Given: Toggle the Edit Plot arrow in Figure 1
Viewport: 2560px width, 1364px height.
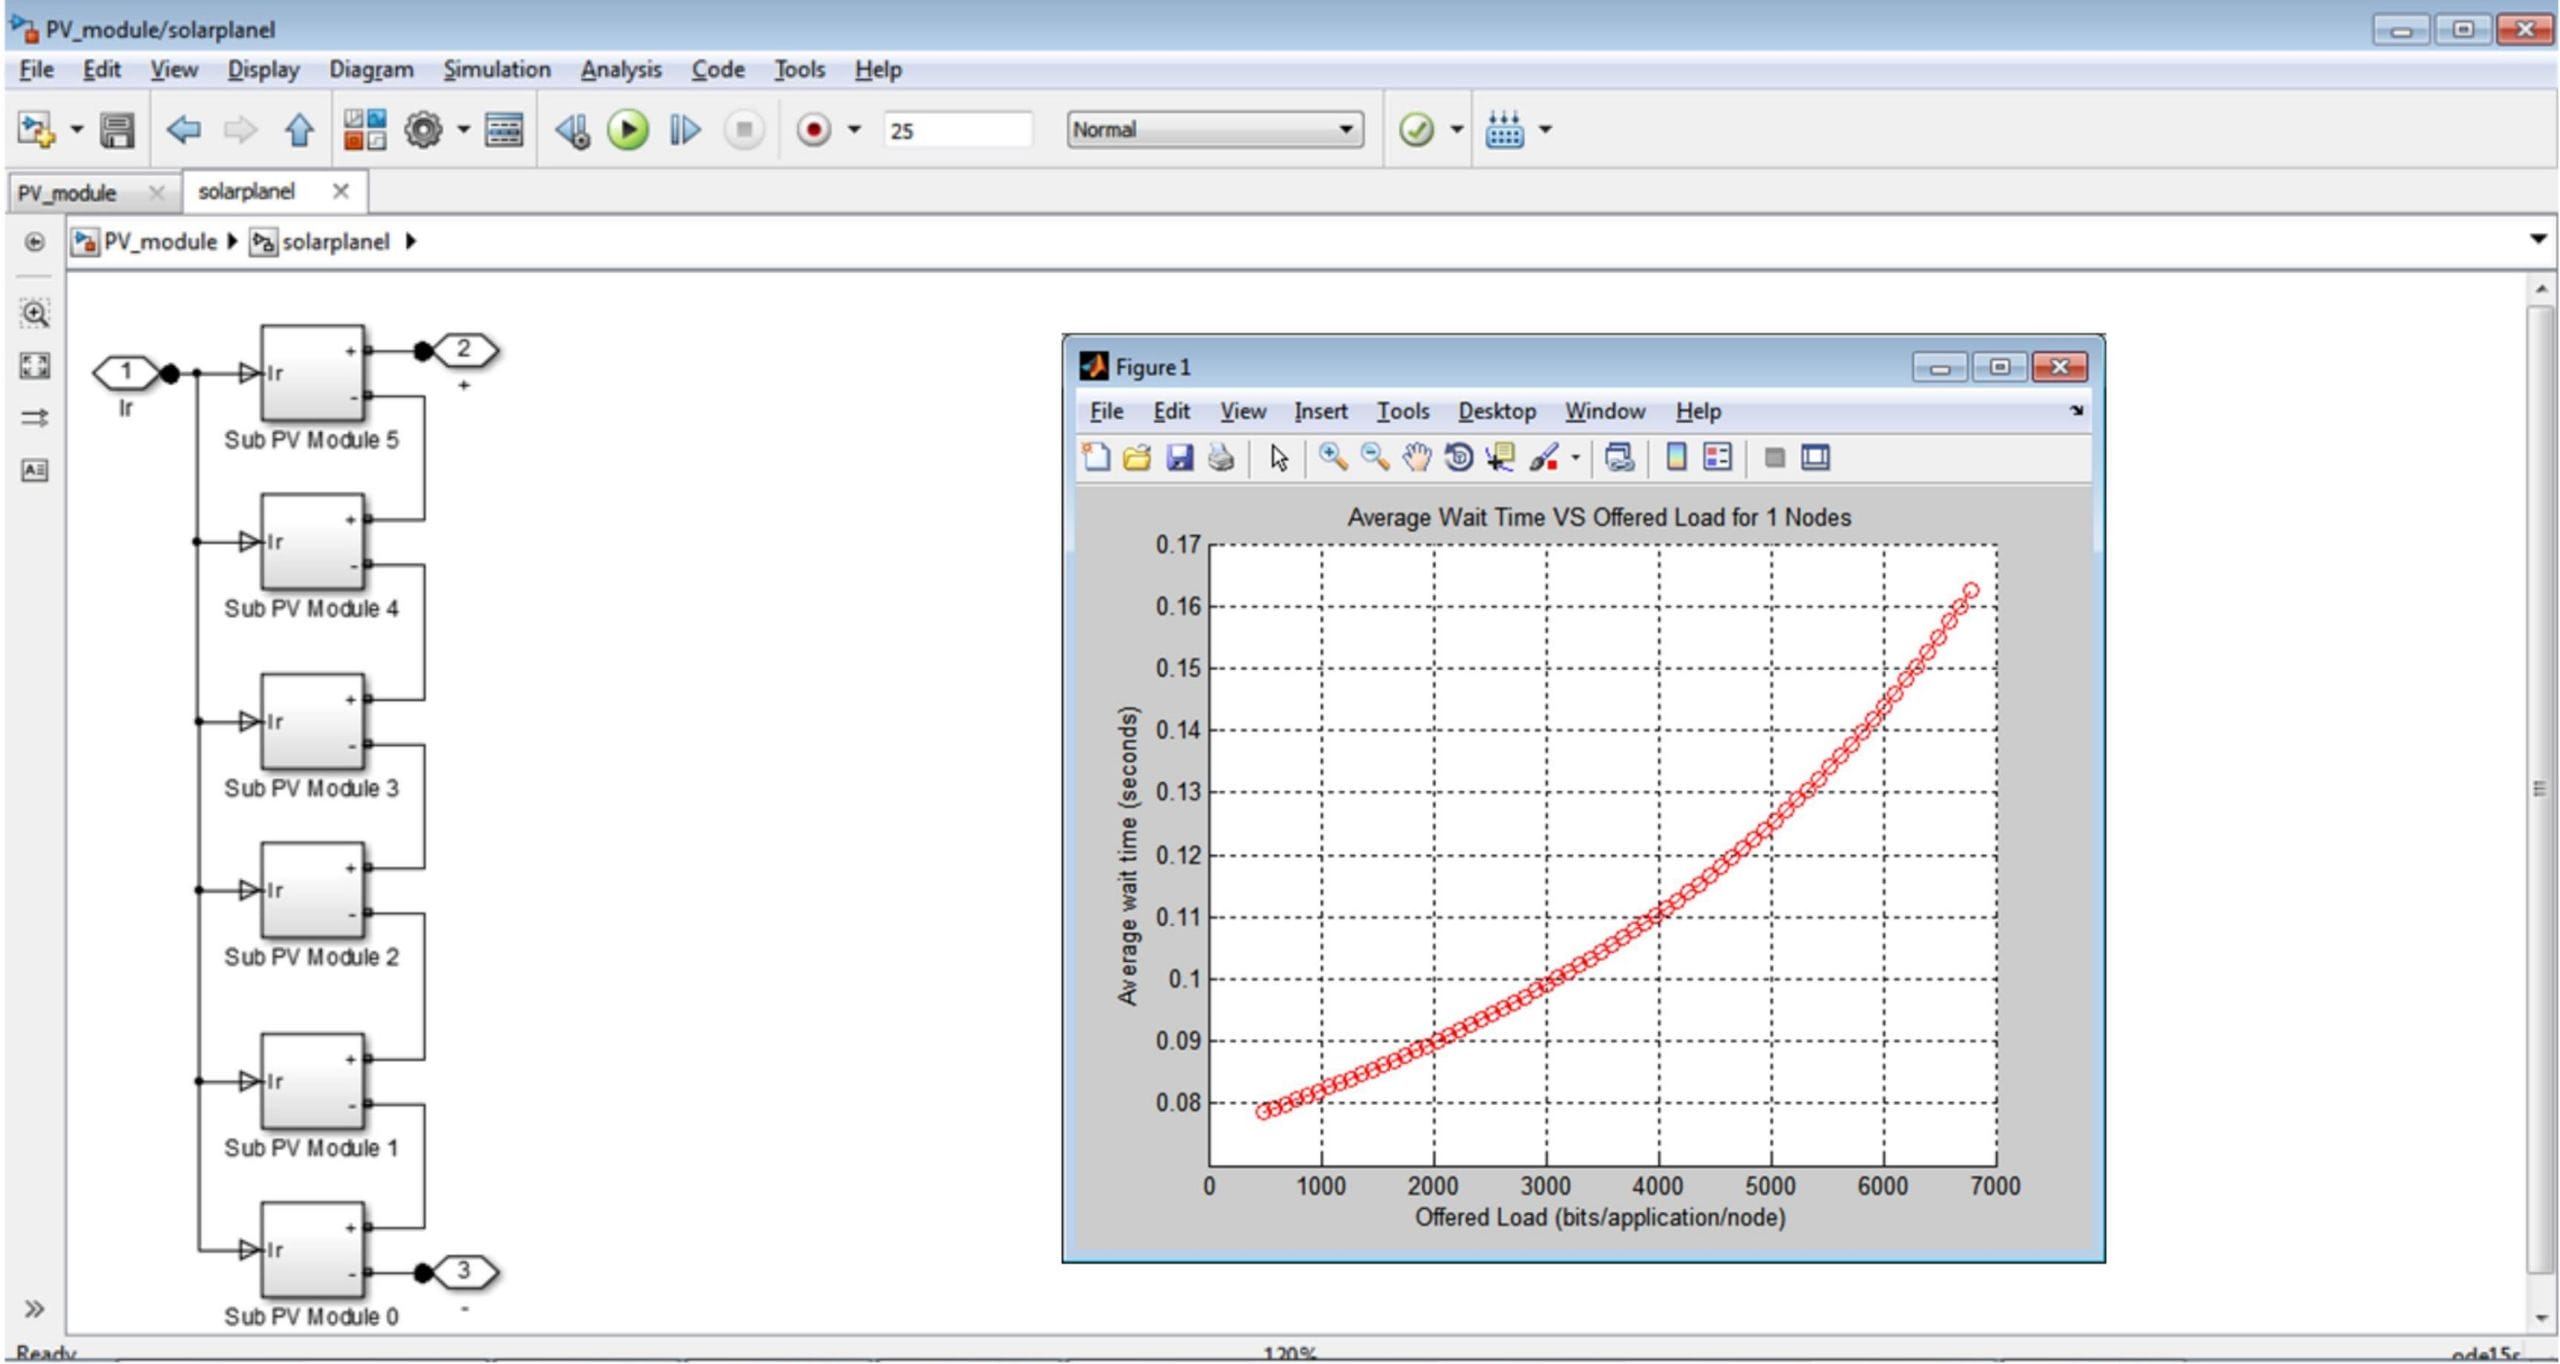Looking at the screenshot, I should pos(1279,458).
